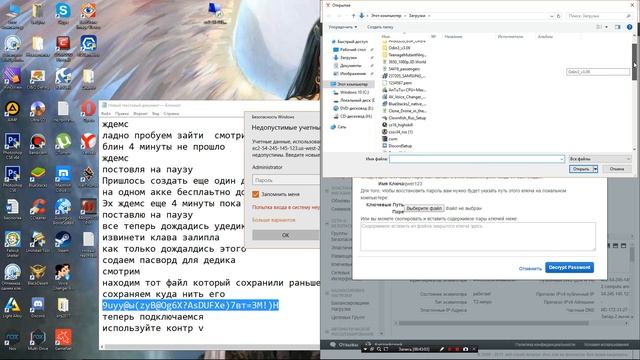This screenshot has width=640, height=360.
Task: Go up one folder level in dialog
Action: point(353,16)
